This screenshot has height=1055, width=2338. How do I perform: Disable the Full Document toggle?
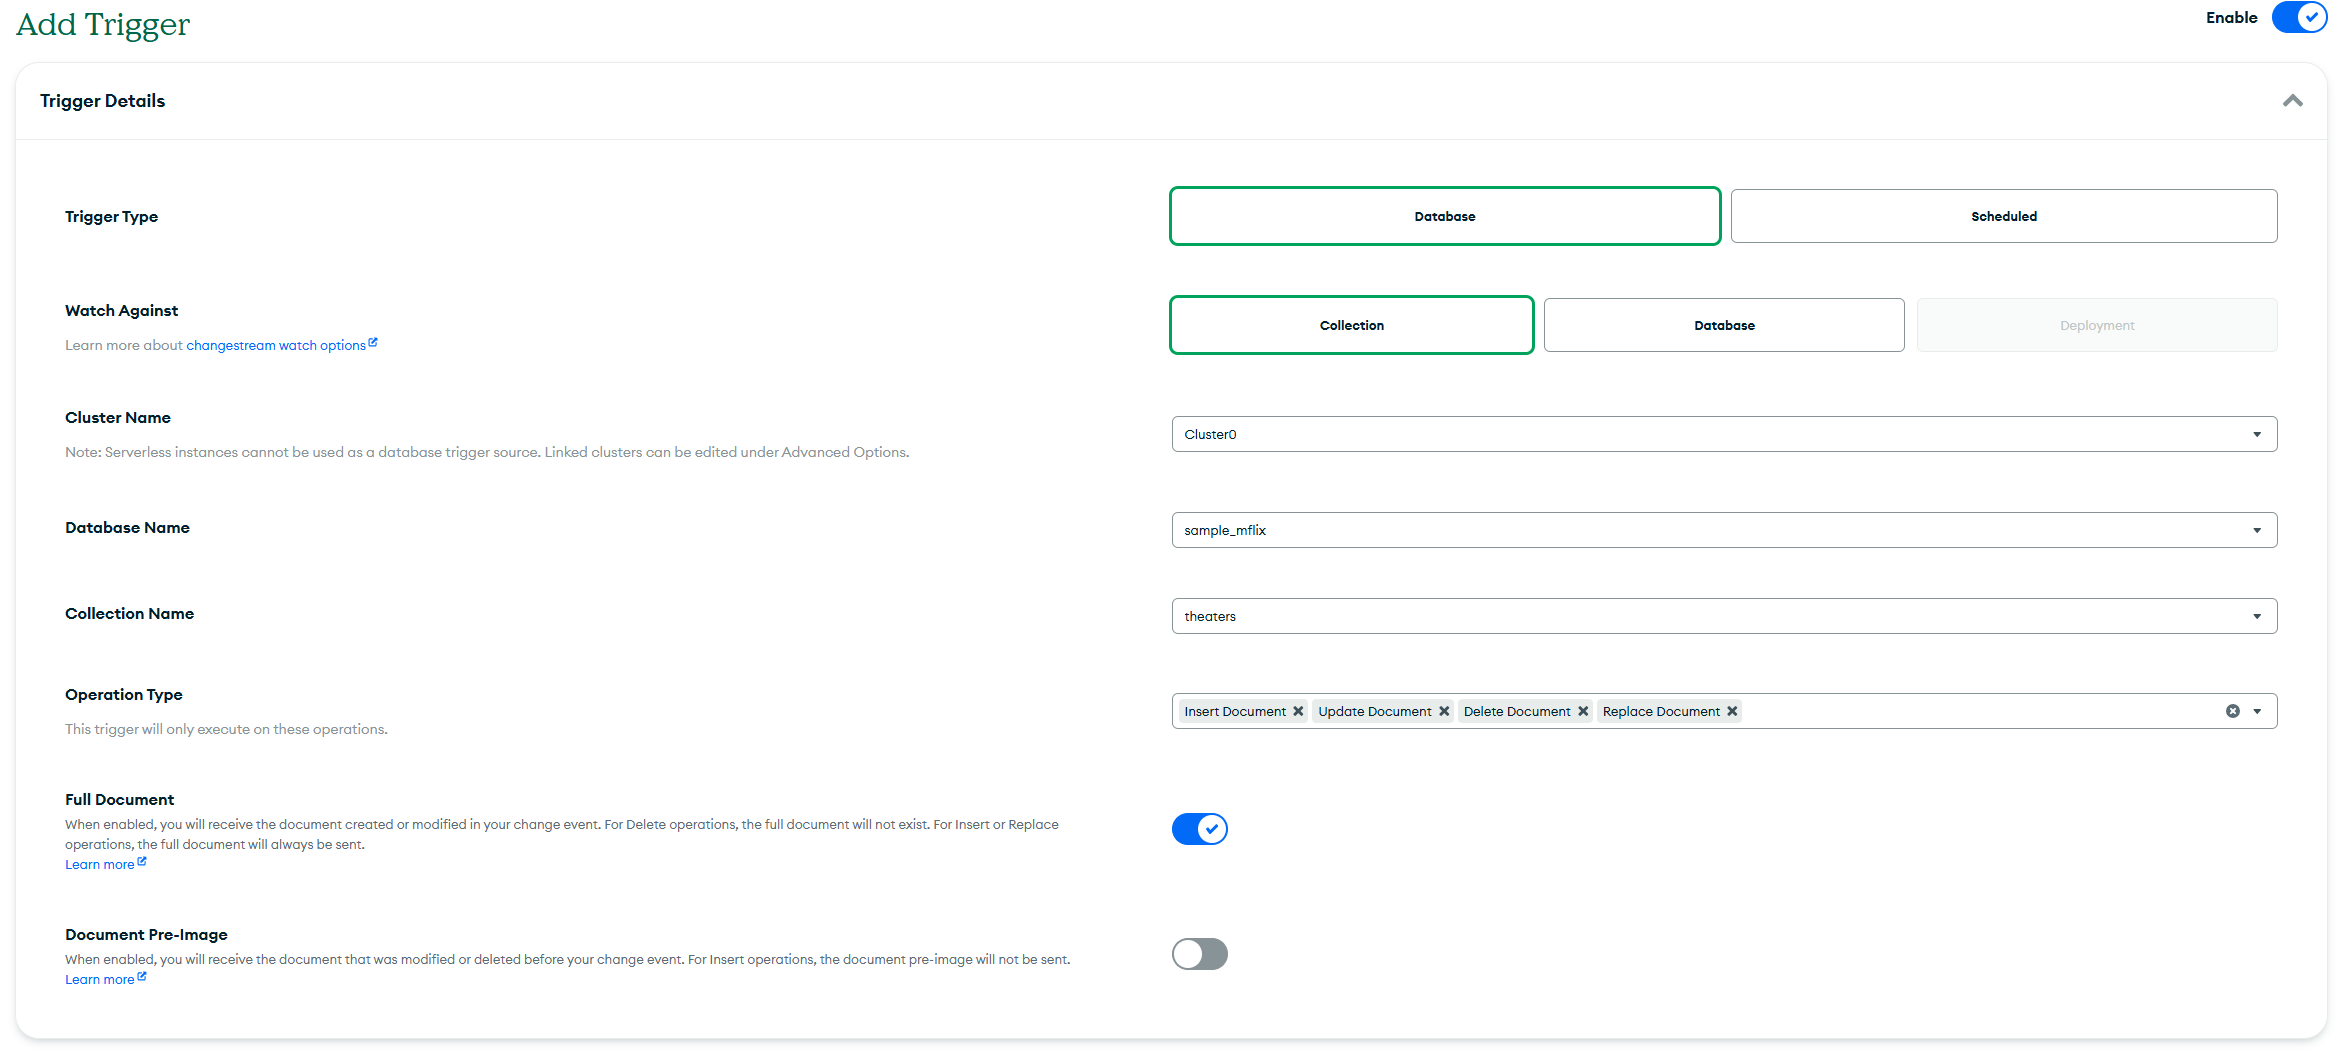[x=1199, y=829]
